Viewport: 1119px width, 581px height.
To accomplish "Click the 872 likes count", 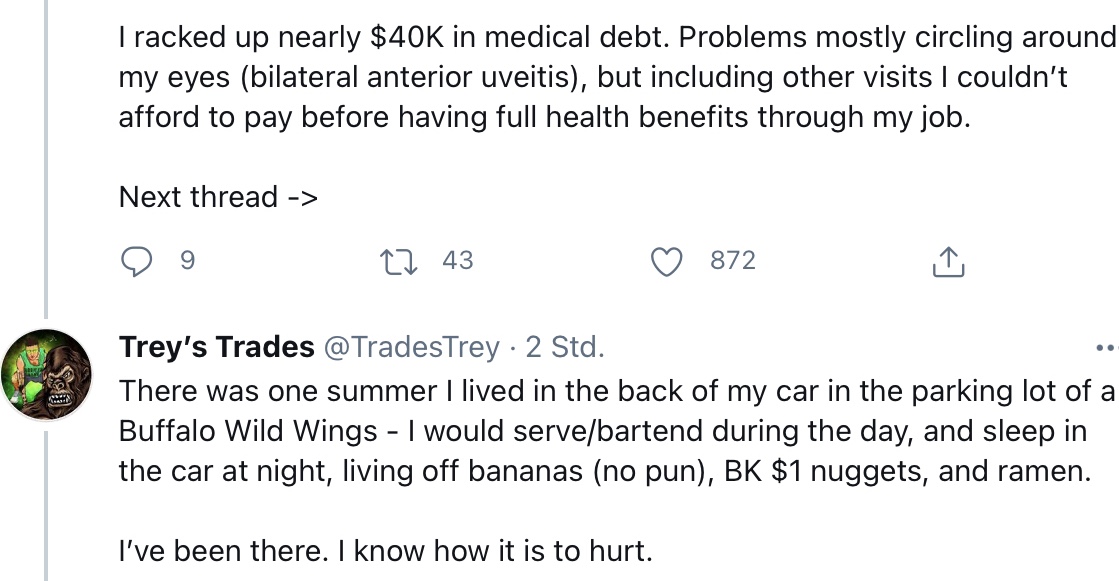I will point(732,261).
